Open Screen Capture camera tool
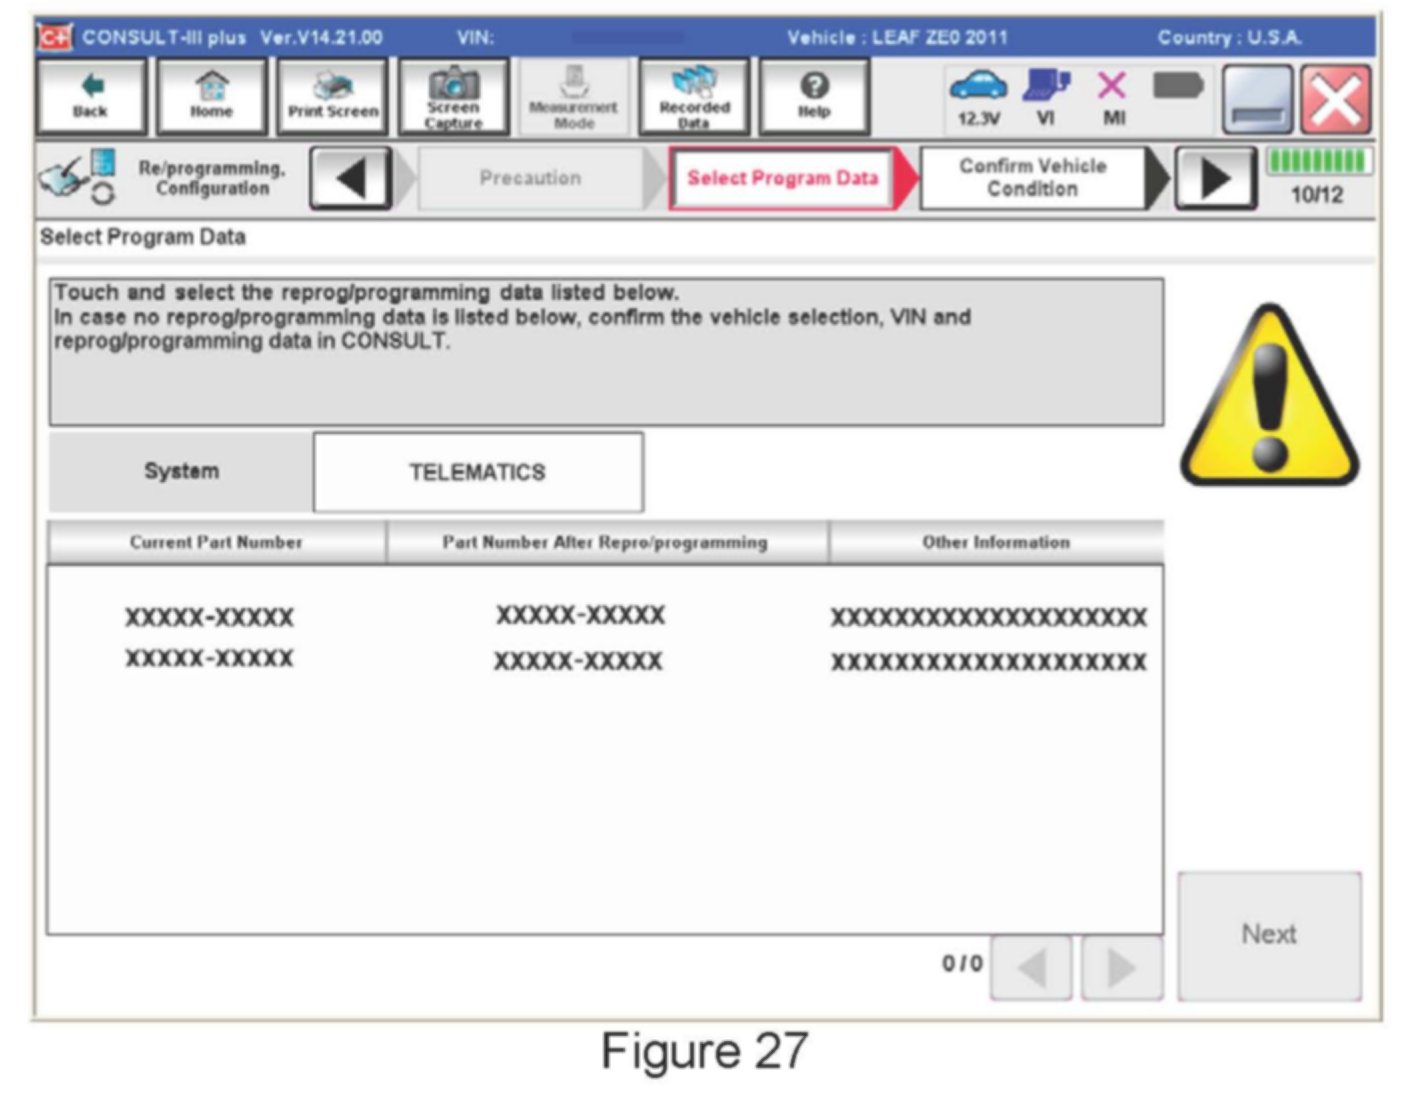 [x=453, y=97]
